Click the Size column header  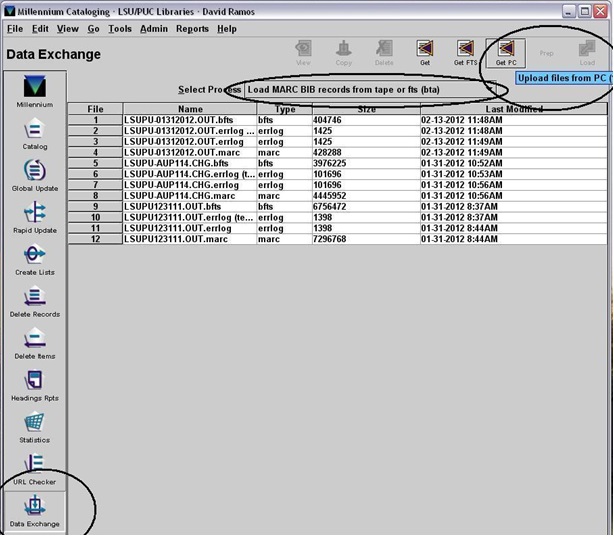366,109
